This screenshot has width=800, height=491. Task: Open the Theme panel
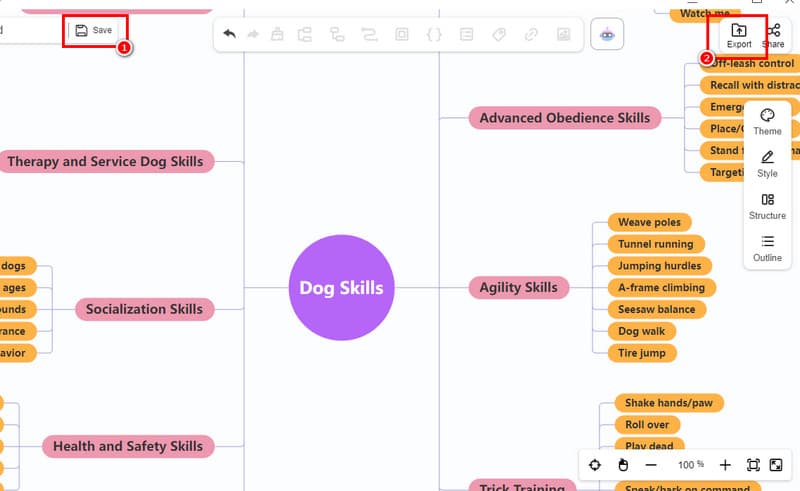click(767, 122)
